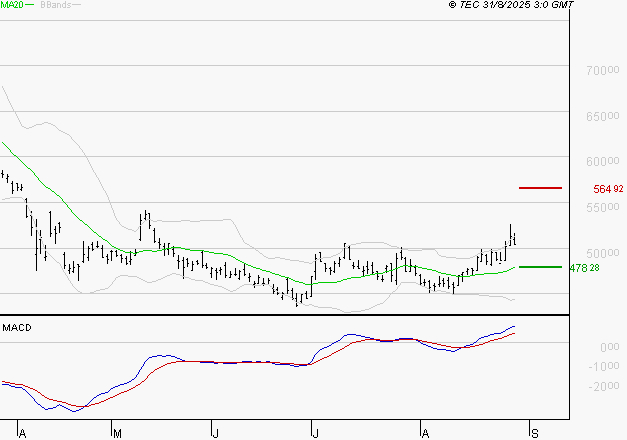
Task: Click the MACD 0.00 axis label
Action: 610,347
